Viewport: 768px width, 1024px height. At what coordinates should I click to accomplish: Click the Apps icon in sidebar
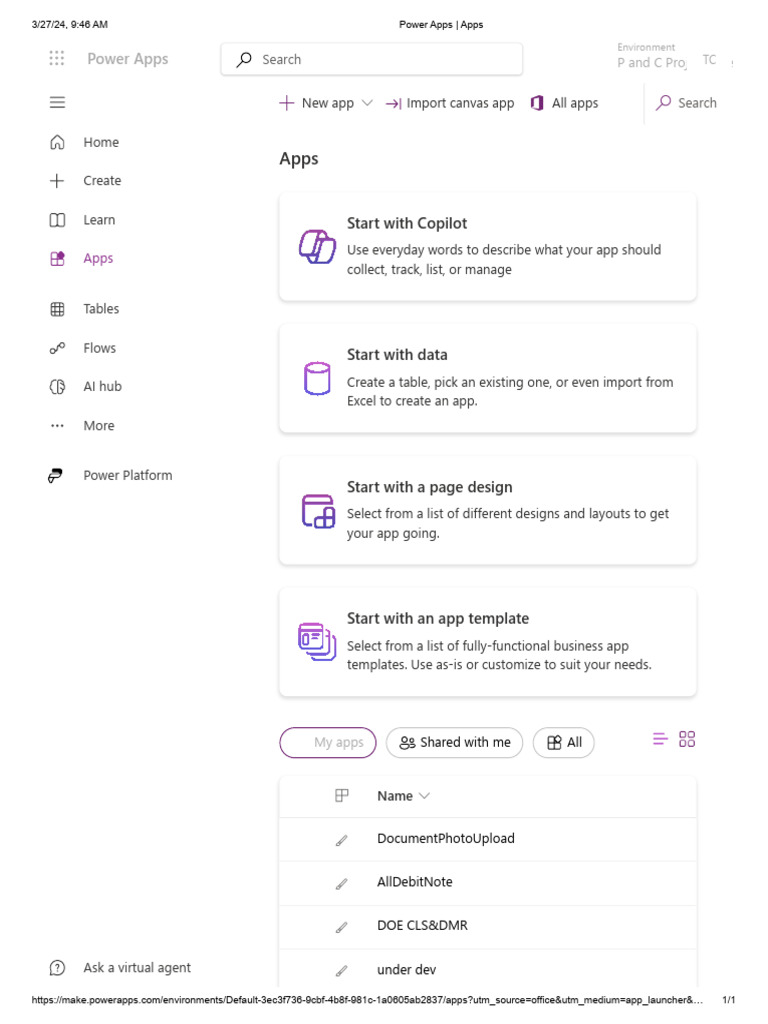tap(57, 259)
